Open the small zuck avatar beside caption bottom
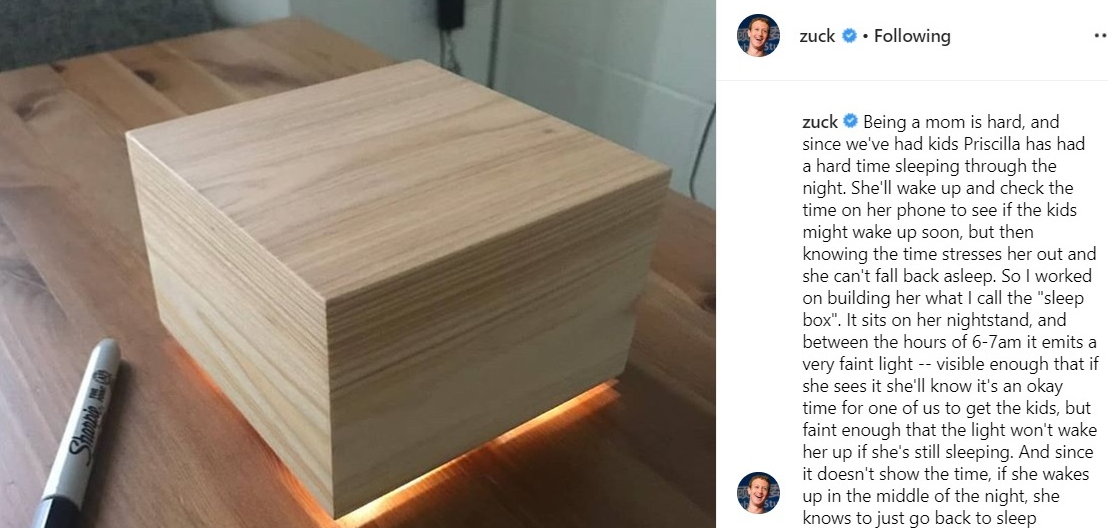This screenshot has width=1108, height=528. [x=758, y=493]
